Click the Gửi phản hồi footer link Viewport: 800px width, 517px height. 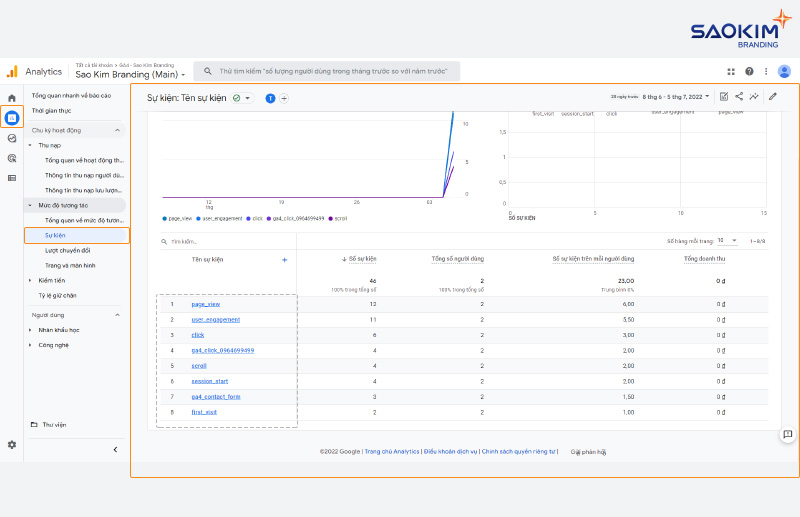(588, 452)
